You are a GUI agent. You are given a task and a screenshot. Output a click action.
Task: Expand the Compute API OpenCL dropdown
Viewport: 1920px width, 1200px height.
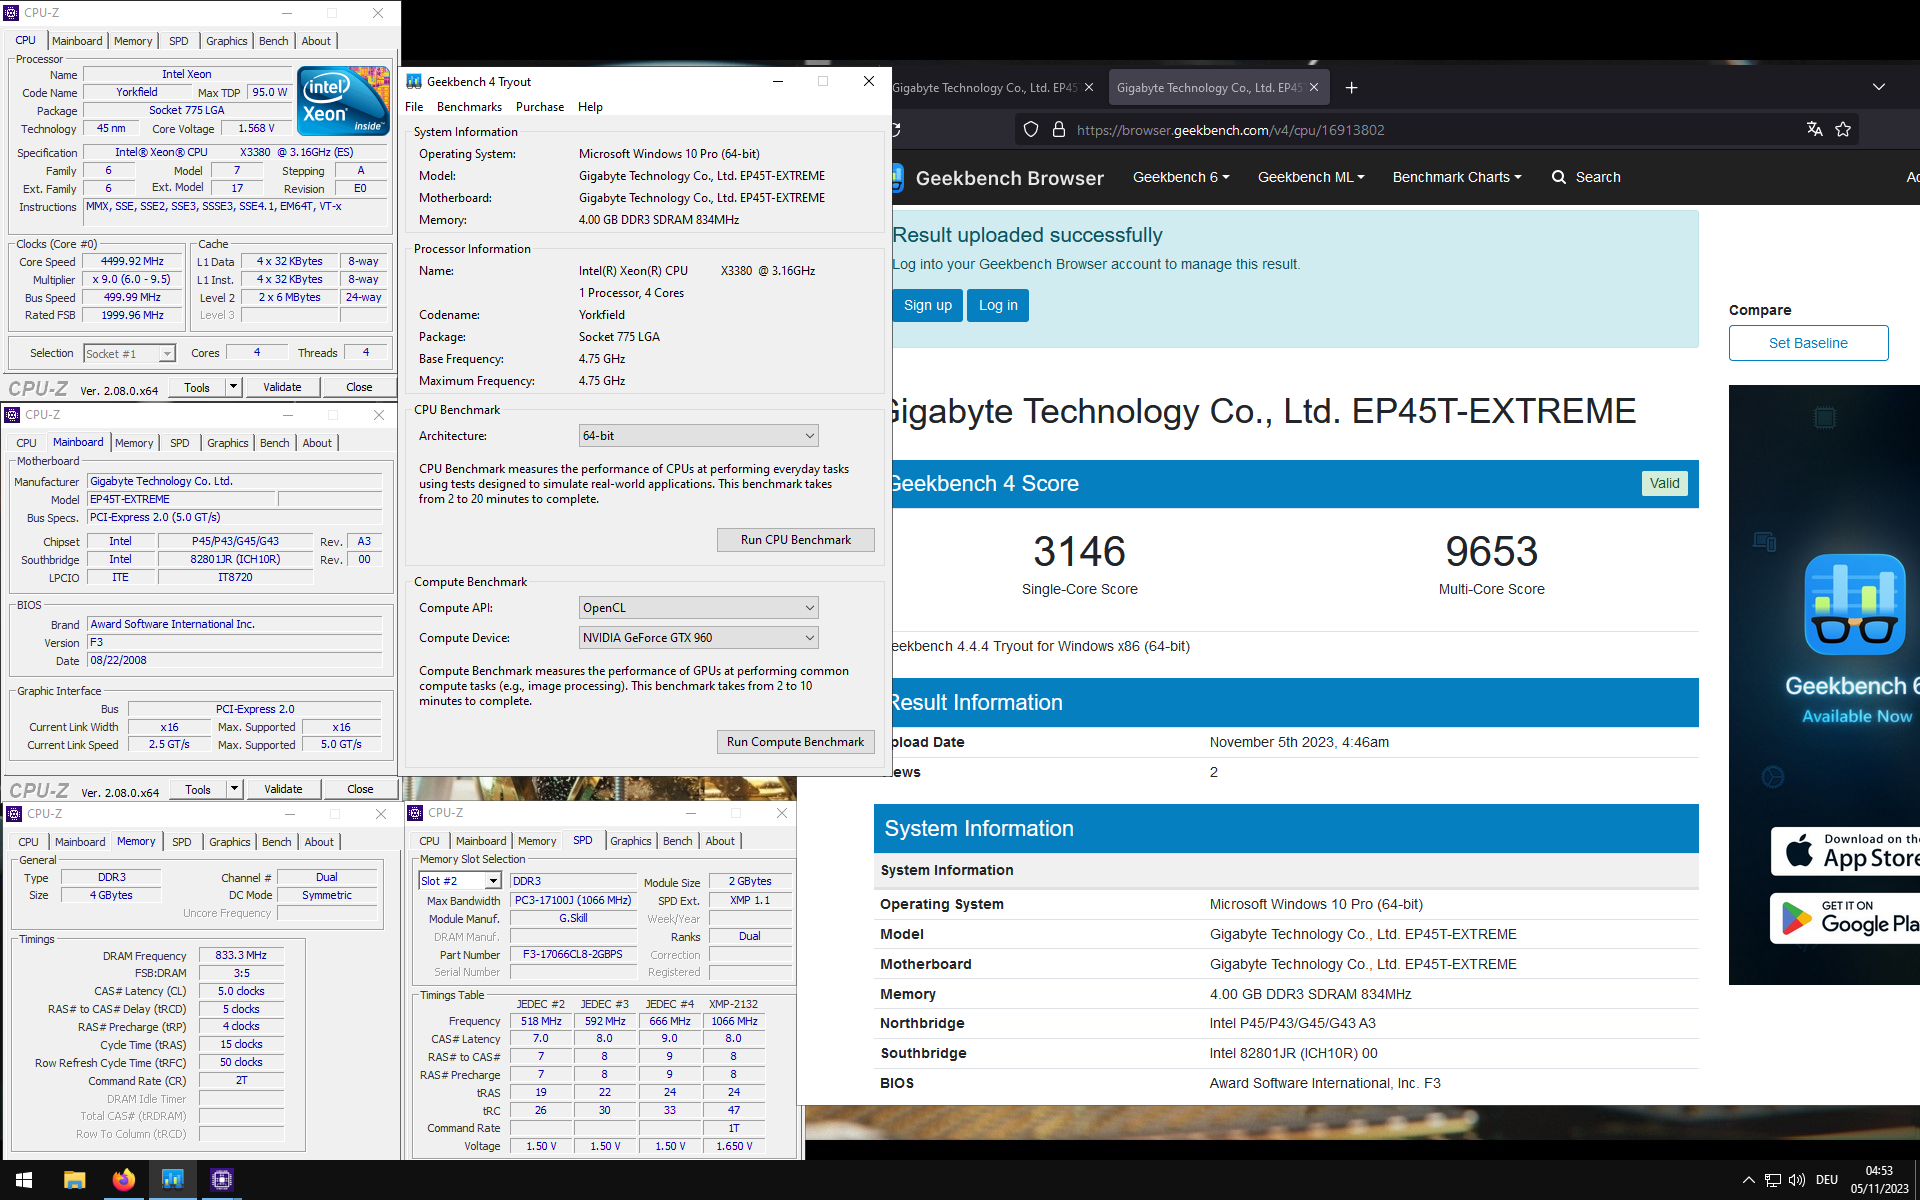tap(809, 608)
